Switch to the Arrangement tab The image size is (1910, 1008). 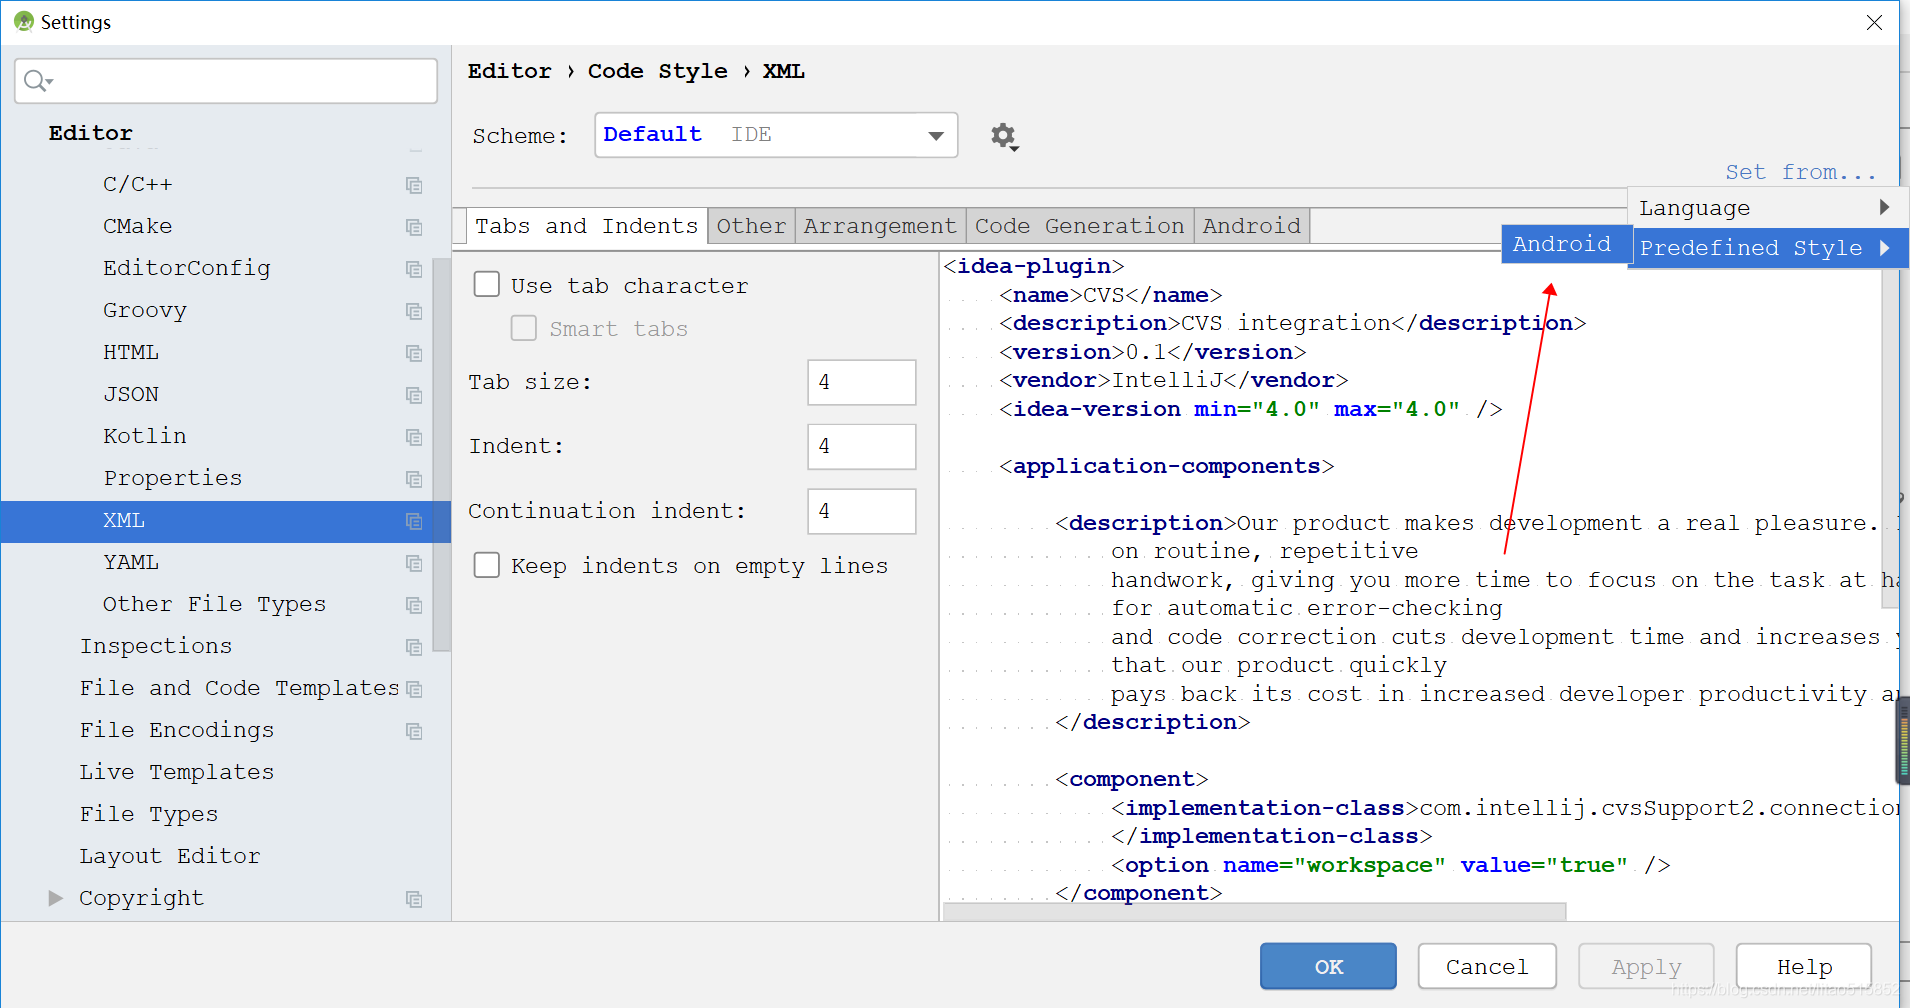click(x=879, y=225)
